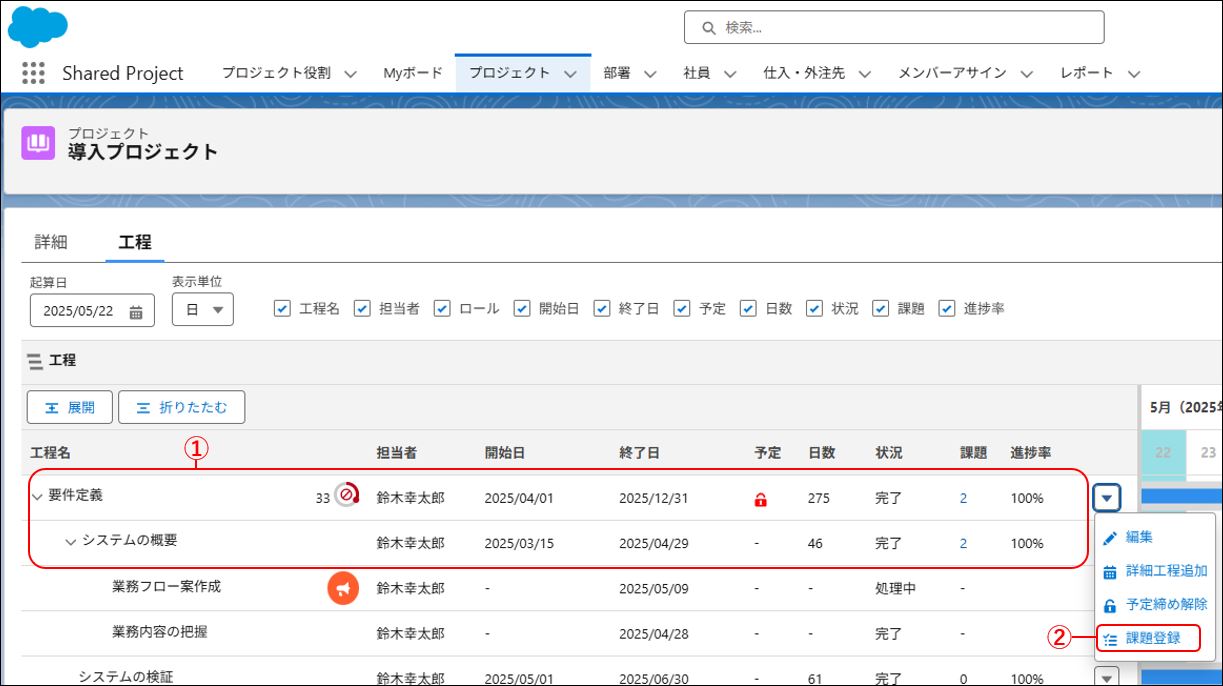The height and width of the screenshot is (686, 1223).
Task: Toggle the 担当者 column checkbox
Action: [x=362, y=308]
